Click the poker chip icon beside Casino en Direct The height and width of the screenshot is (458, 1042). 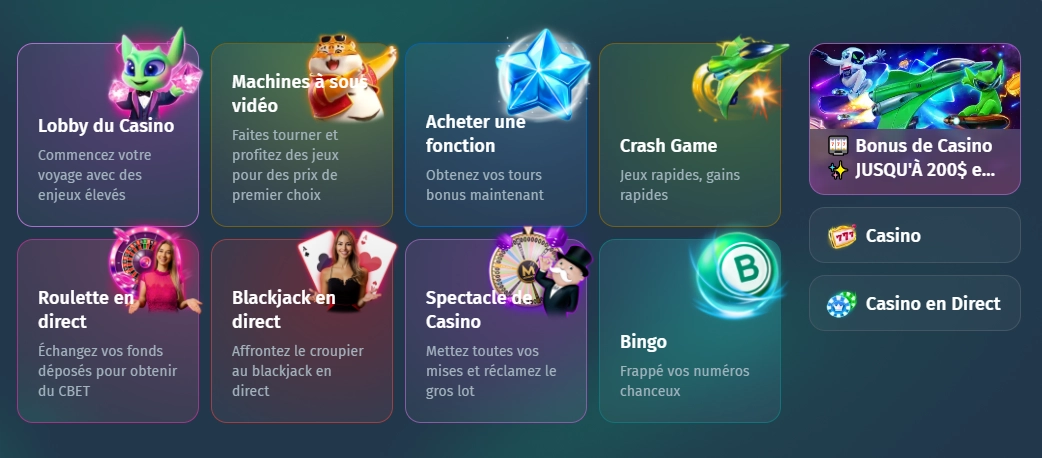[x=842, y=304]
